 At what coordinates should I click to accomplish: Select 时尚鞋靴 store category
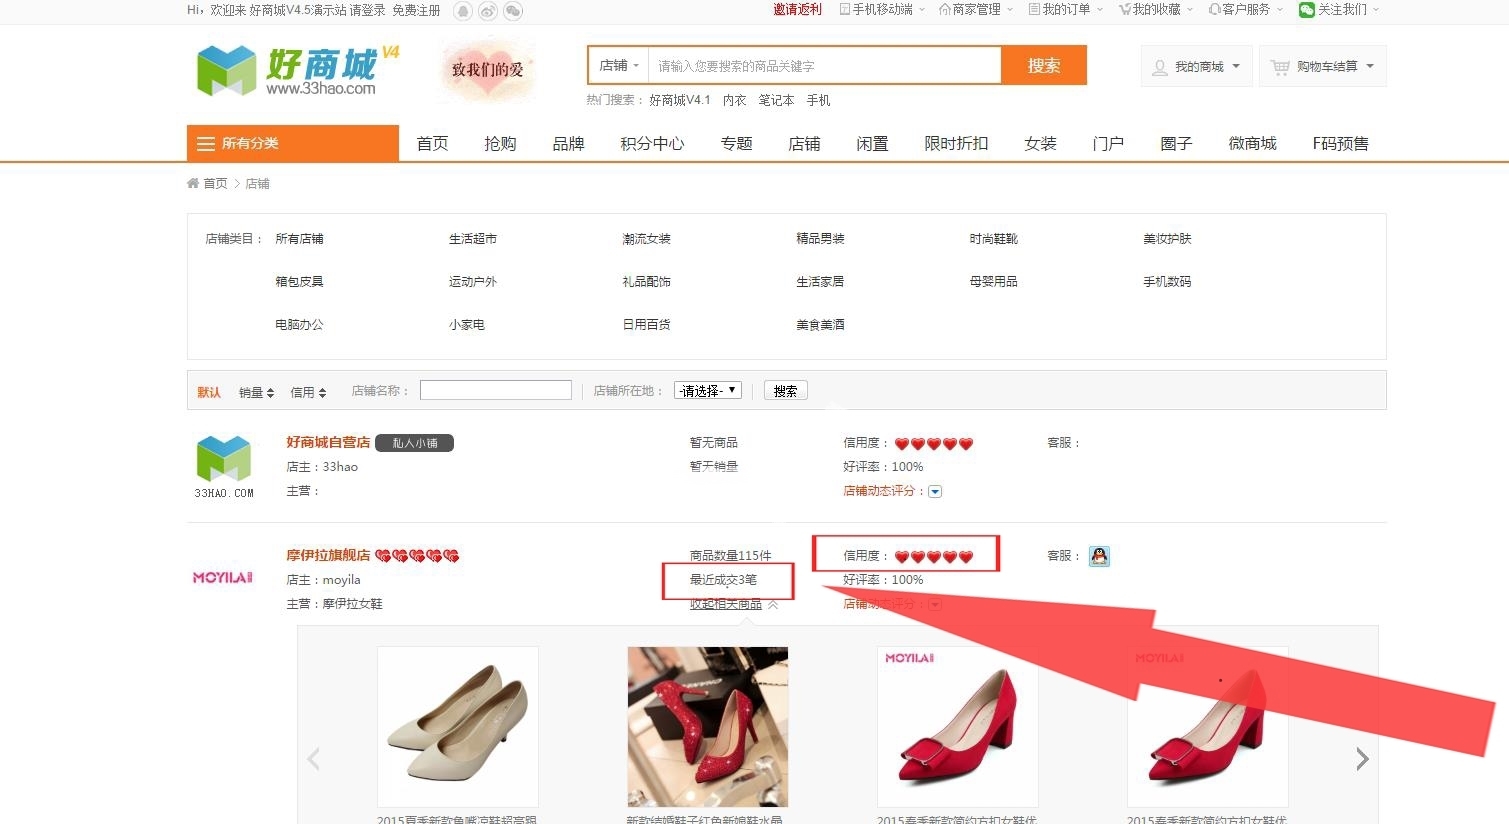pos(993,239)
